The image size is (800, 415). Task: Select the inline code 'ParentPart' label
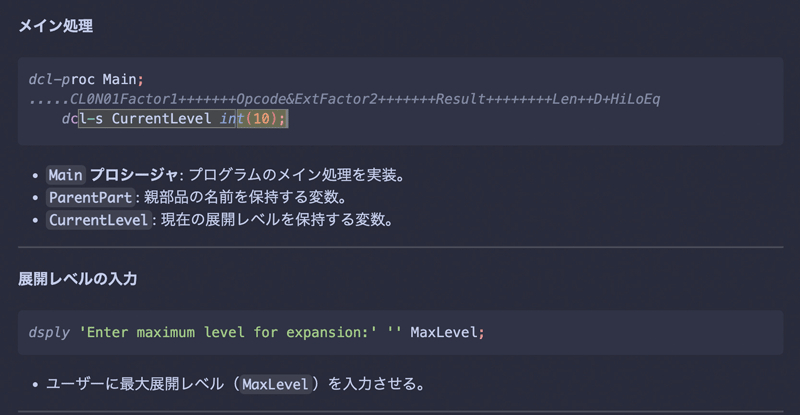point(90,198)
